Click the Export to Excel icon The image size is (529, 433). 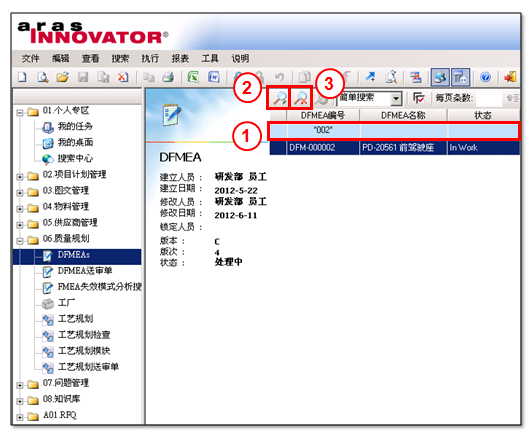pyautogui.click(x=193, y=77)
